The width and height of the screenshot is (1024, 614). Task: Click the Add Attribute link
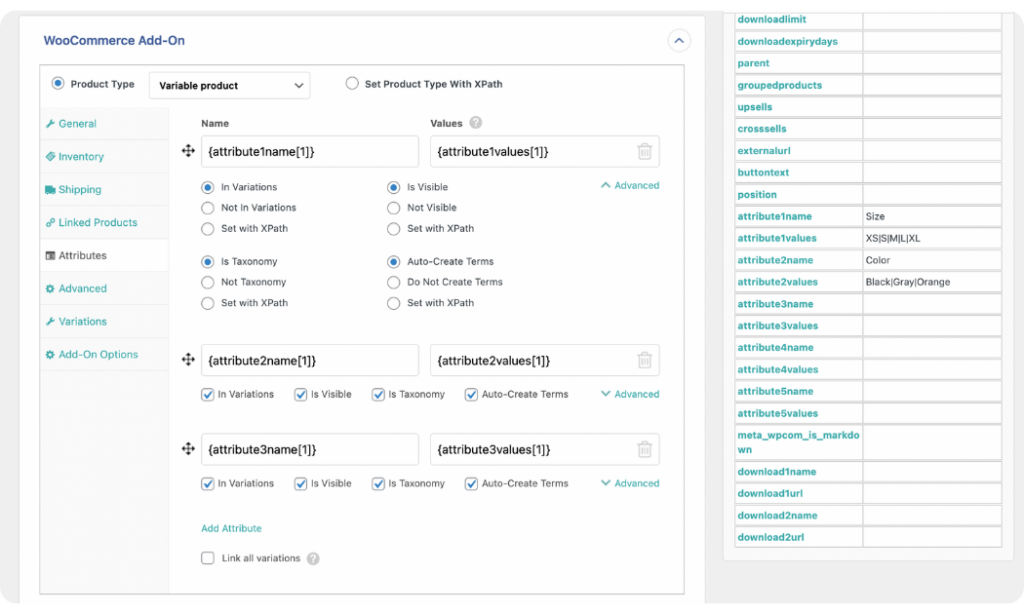[x=231, y=528]
